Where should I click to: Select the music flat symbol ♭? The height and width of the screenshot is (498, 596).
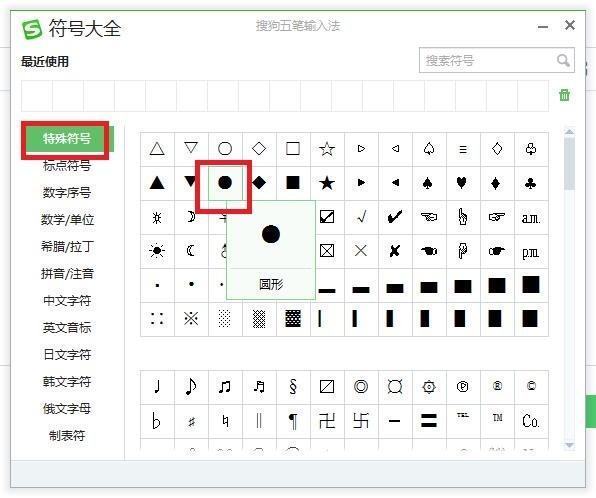tap(157, 421)
